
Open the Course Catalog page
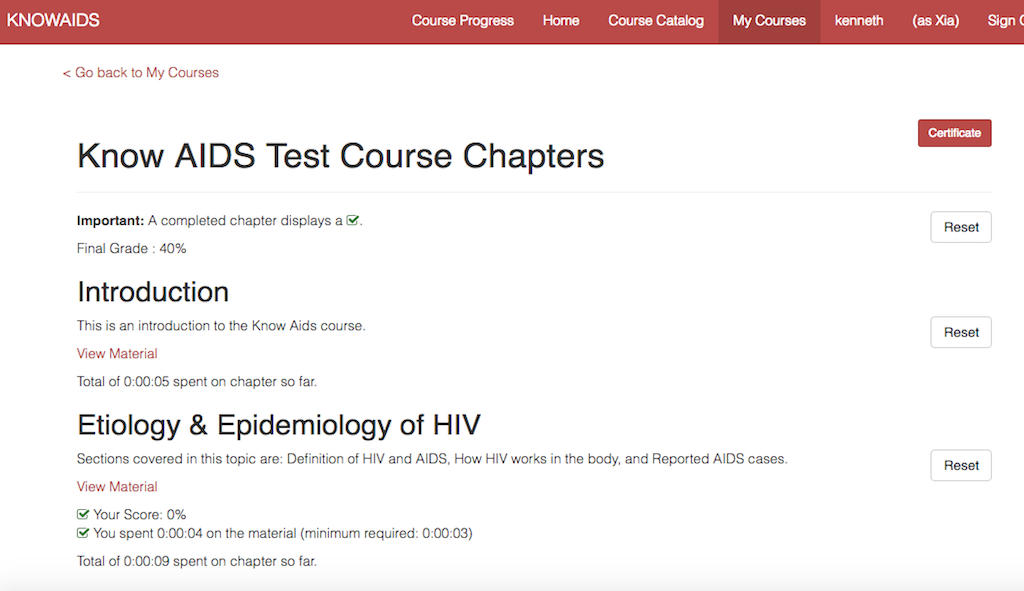(x=656, y=21)
